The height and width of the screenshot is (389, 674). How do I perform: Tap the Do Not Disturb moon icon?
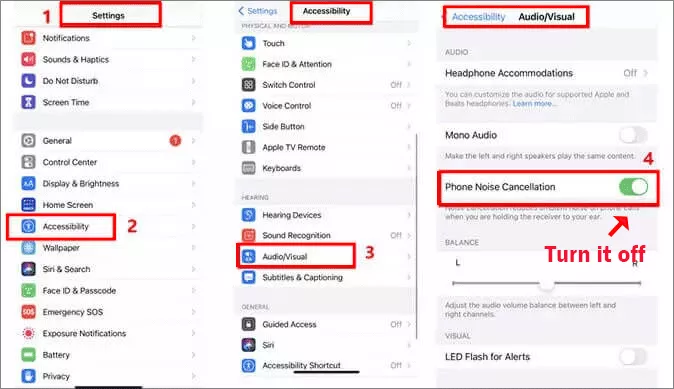tap(28, 81)
